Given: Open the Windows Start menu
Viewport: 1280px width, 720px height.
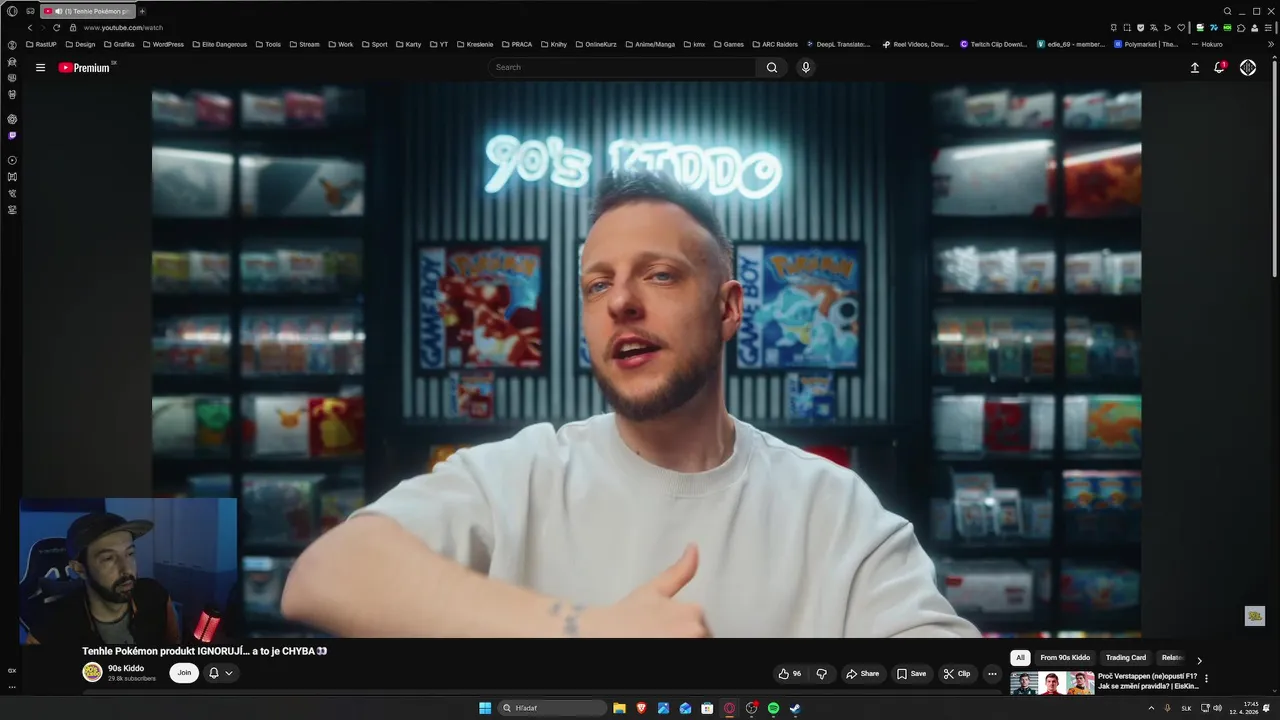Looking at the screenshot, I should 485,708.
